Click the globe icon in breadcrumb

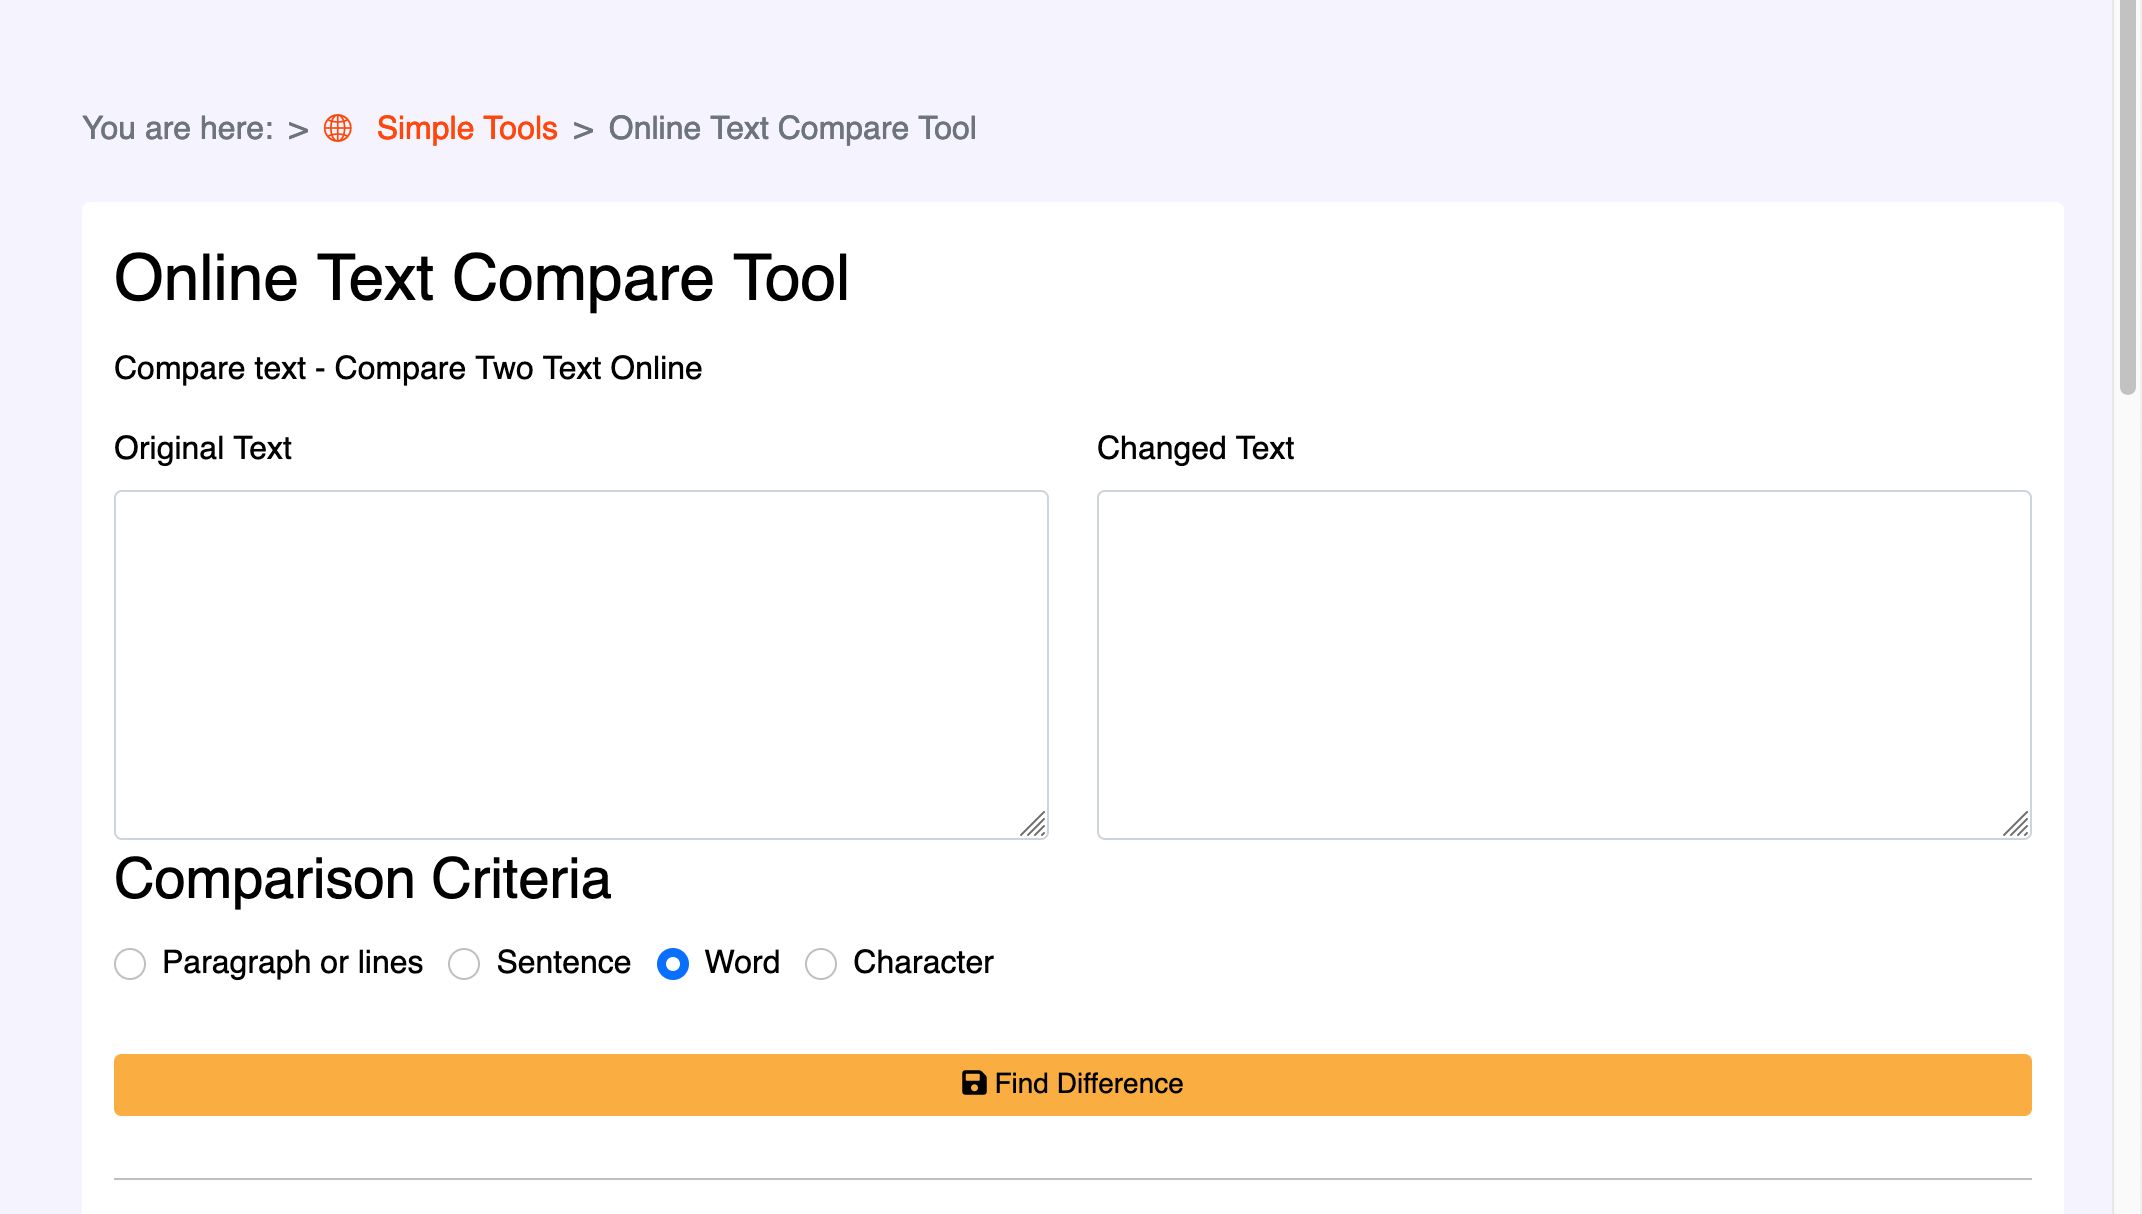338,128
